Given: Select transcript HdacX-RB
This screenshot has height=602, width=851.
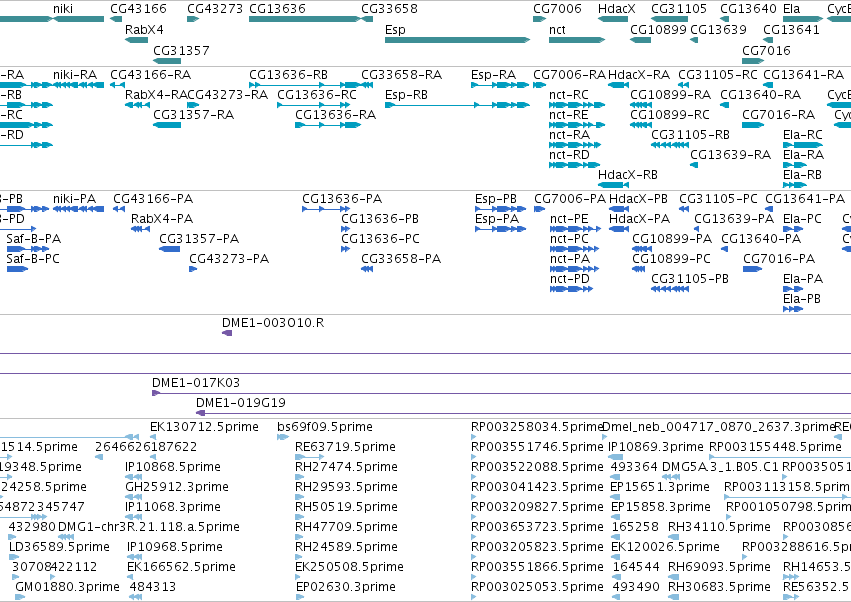Looking at the screenshot, I should (x=614, y=185).
